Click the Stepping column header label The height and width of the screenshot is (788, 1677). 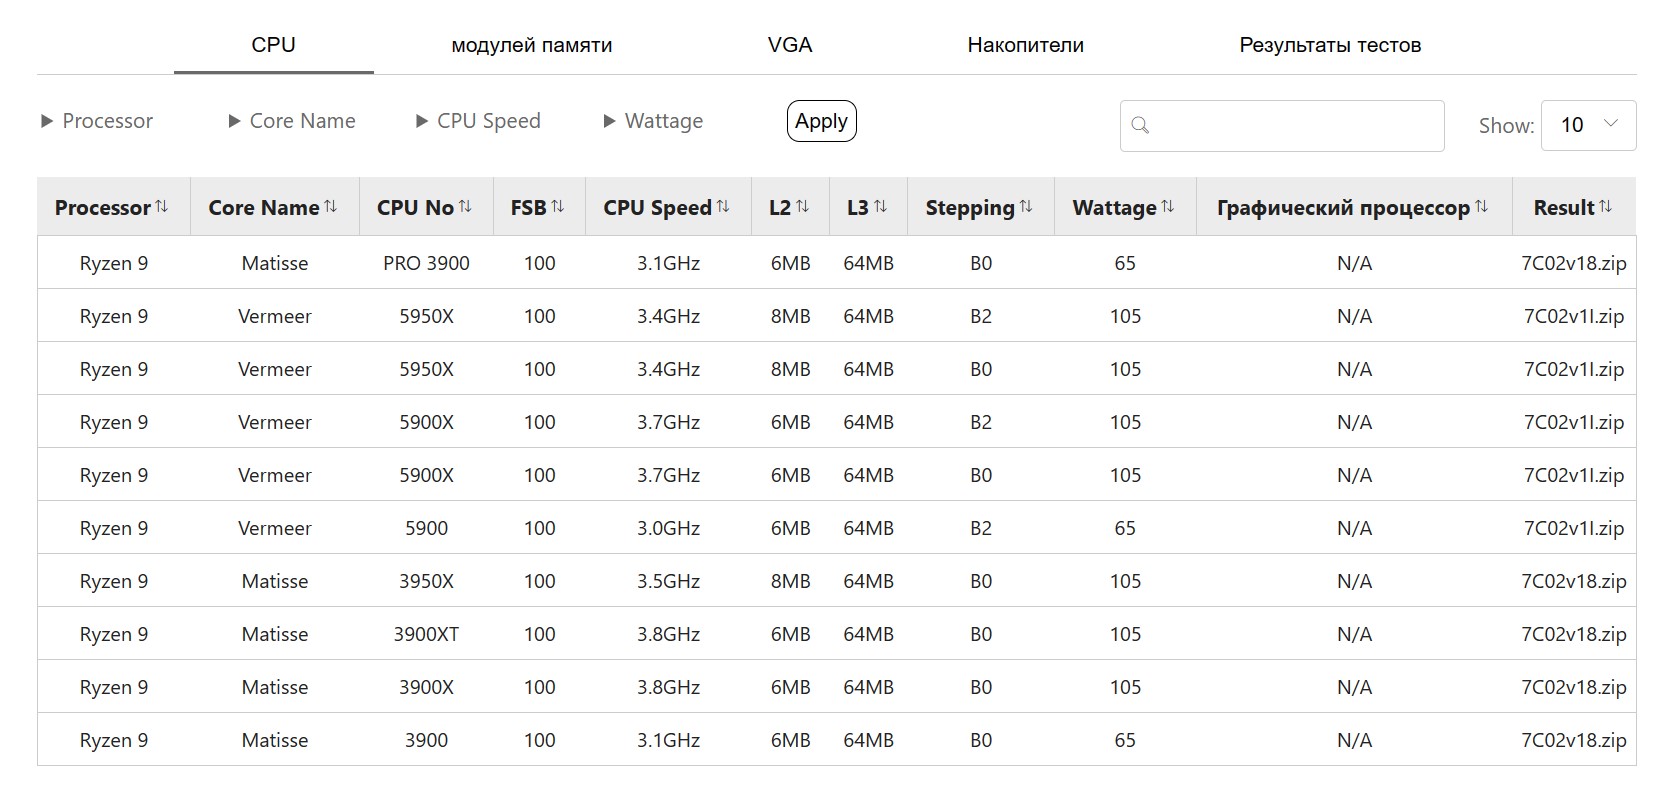(970, 207)
